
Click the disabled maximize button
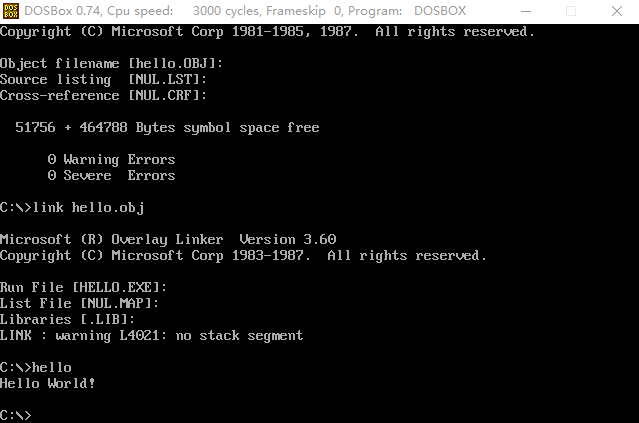571,11
